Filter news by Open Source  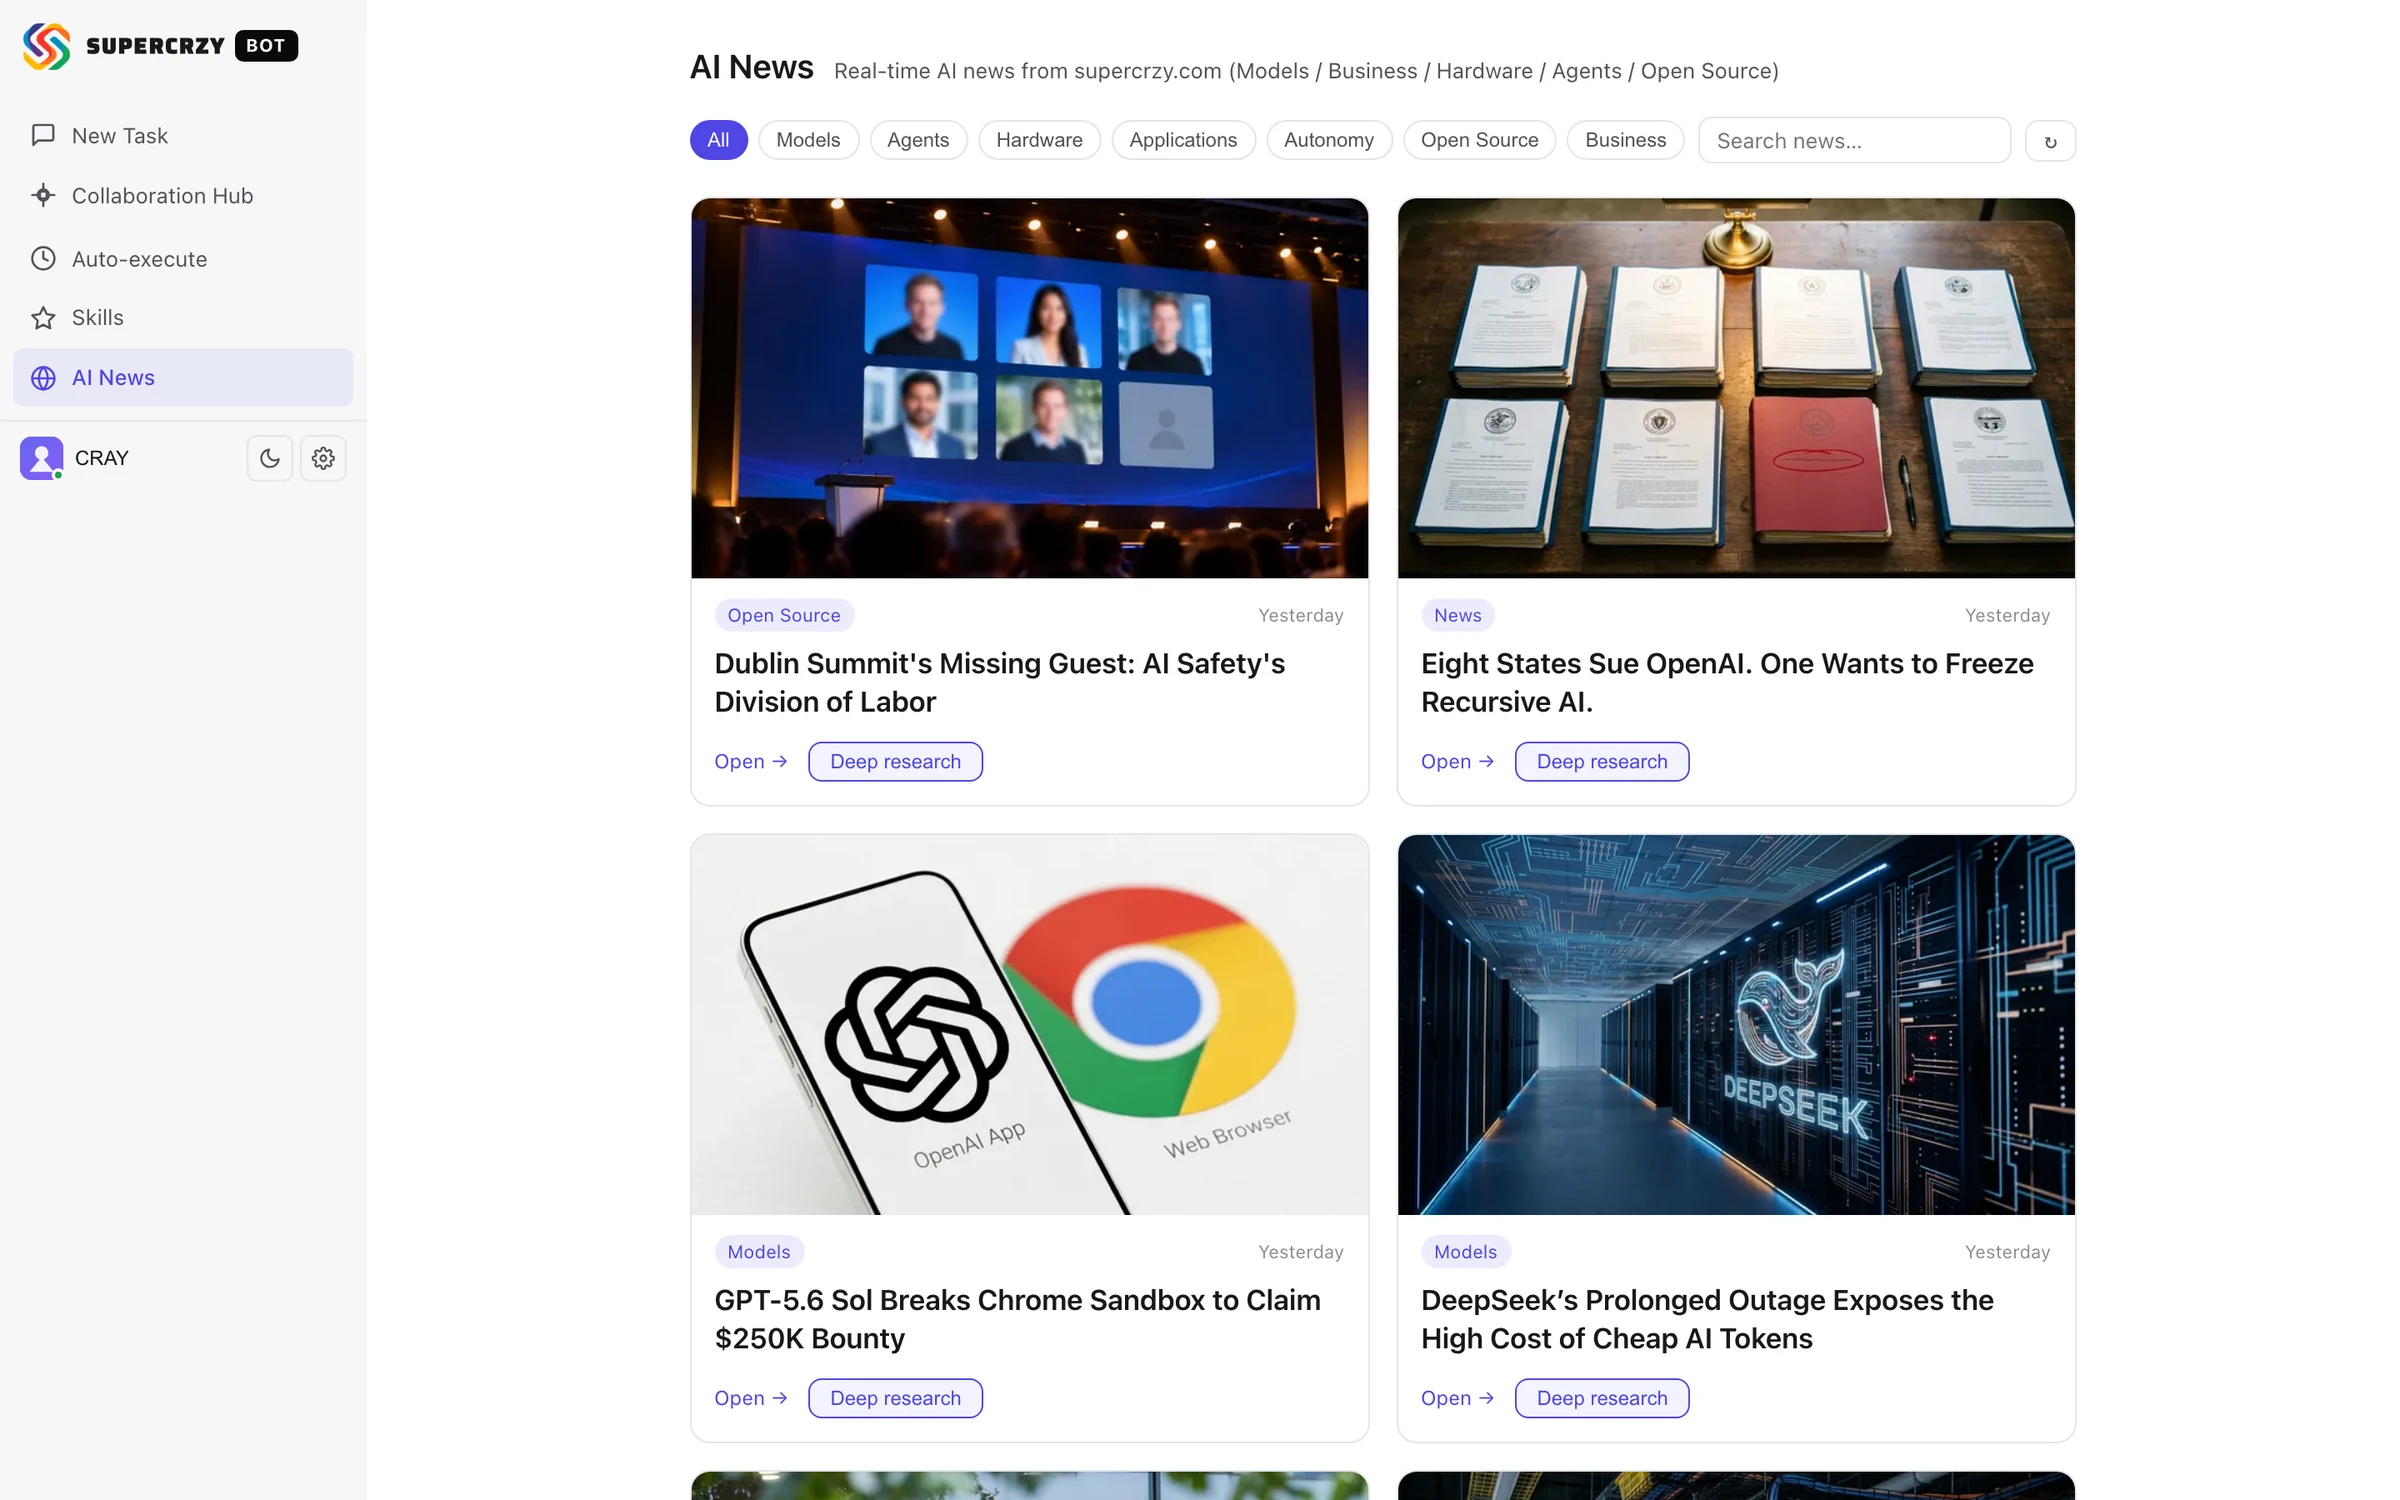[x=1479, y=140]
